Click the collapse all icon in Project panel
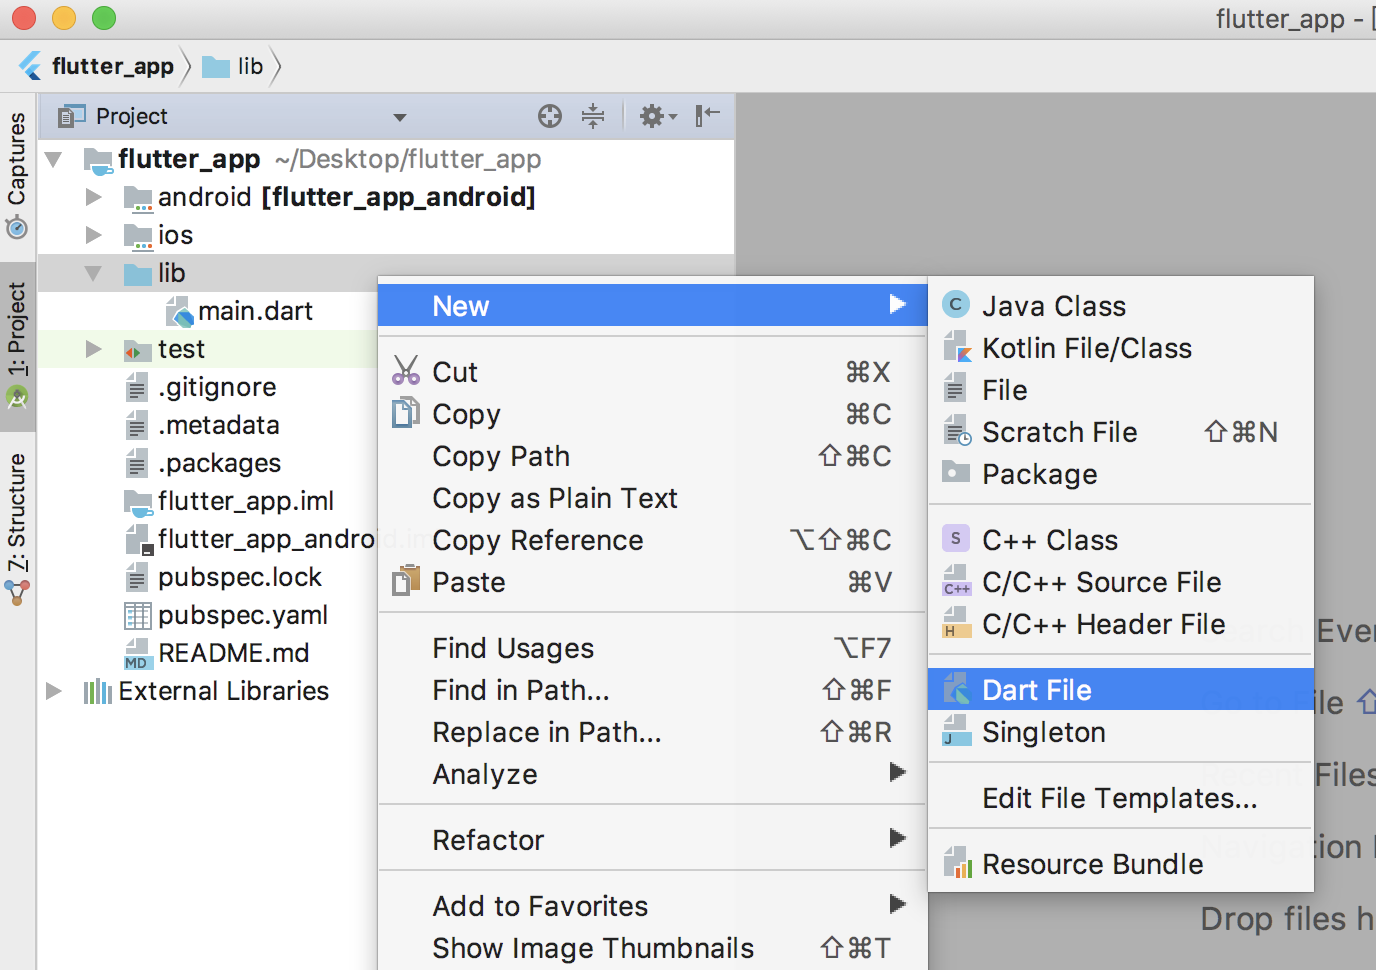Viewport: 1376px width, 970px height. 593,116
